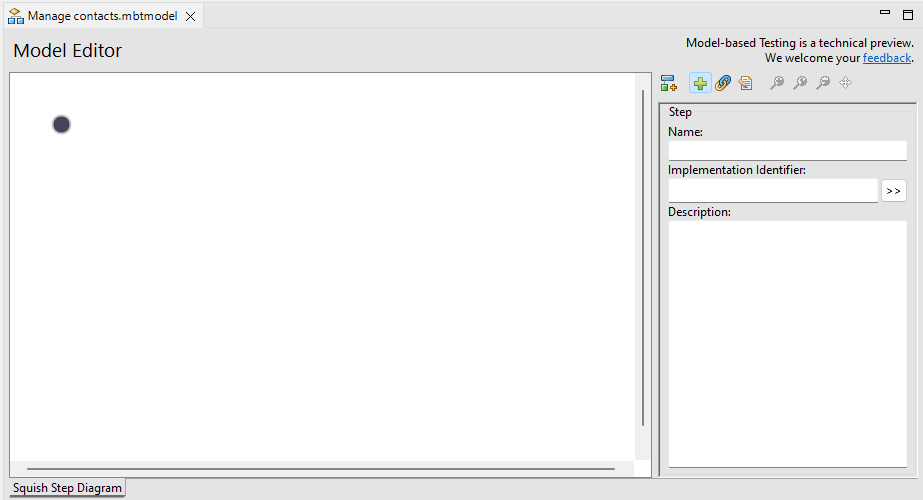Maximize the editor pane
Screen dimensions: 923x500
(907, 14)
